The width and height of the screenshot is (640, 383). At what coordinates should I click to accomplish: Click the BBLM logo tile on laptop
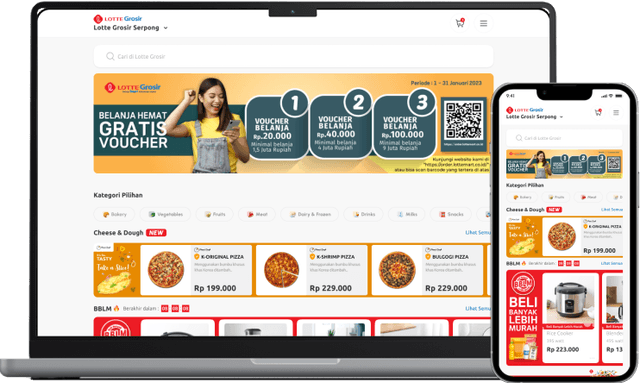pos(116,327)
